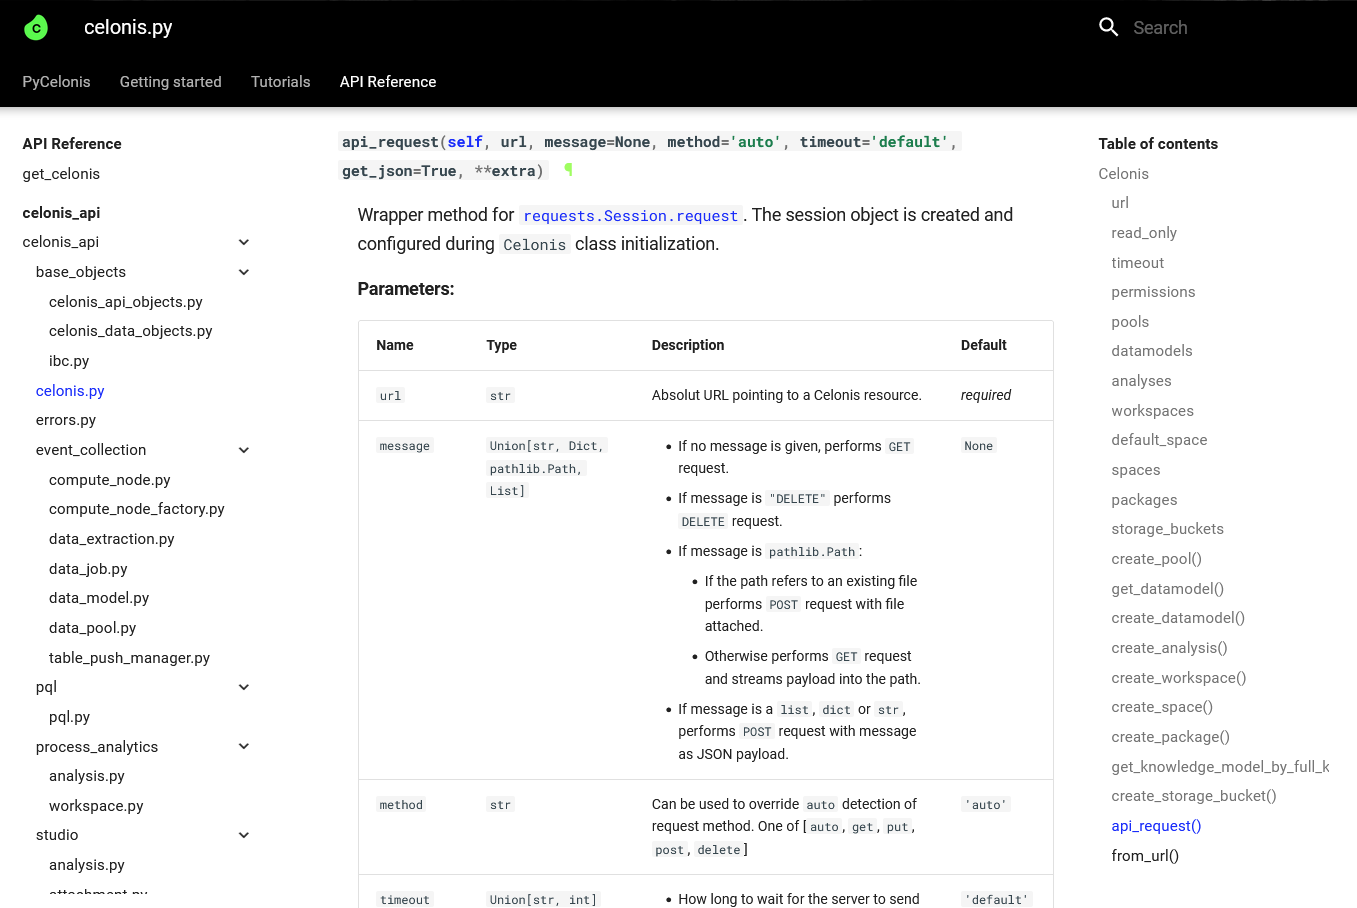Jump to api_request() in table of contents
Image resolution: width=1357 pixels, height=908 pixels.
click(1157, 826)
